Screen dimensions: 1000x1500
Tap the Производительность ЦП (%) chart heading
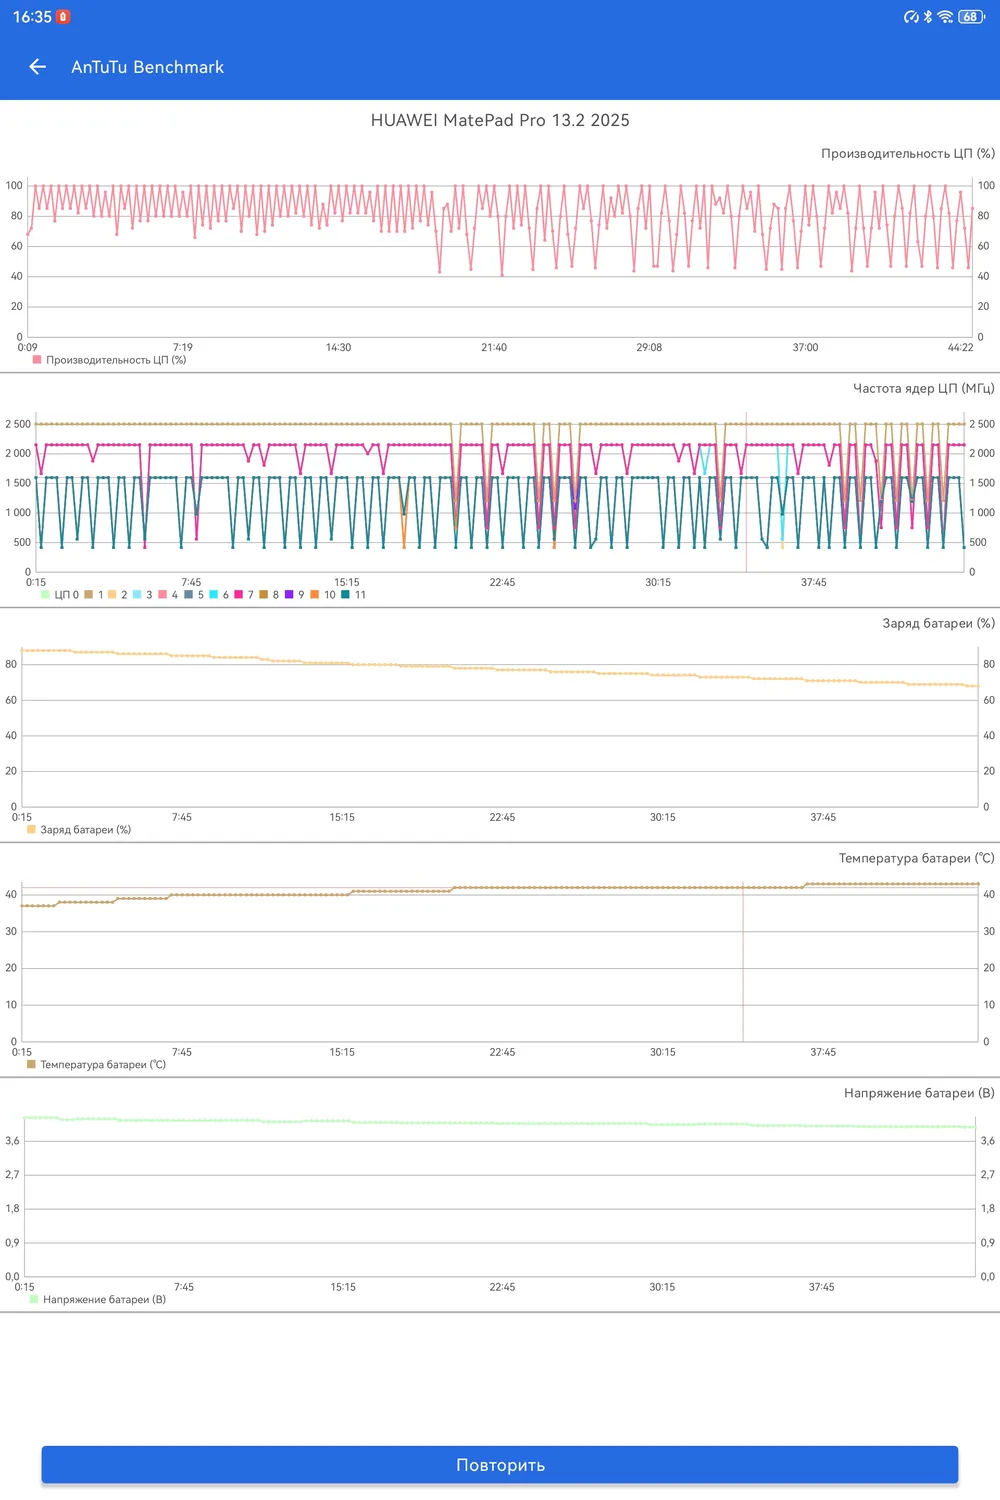click(908, 153)
